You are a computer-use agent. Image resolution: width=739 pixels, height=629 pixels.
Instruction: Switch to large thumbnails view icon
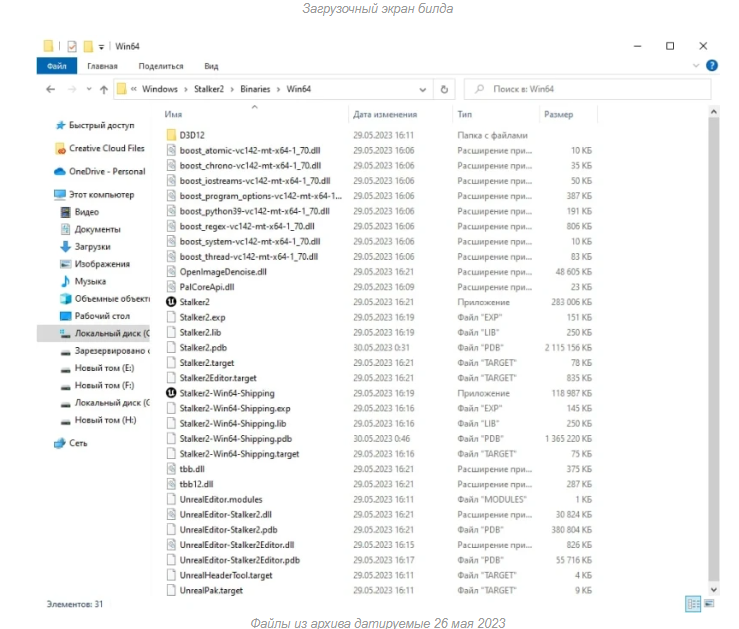(x=709, y=604)
